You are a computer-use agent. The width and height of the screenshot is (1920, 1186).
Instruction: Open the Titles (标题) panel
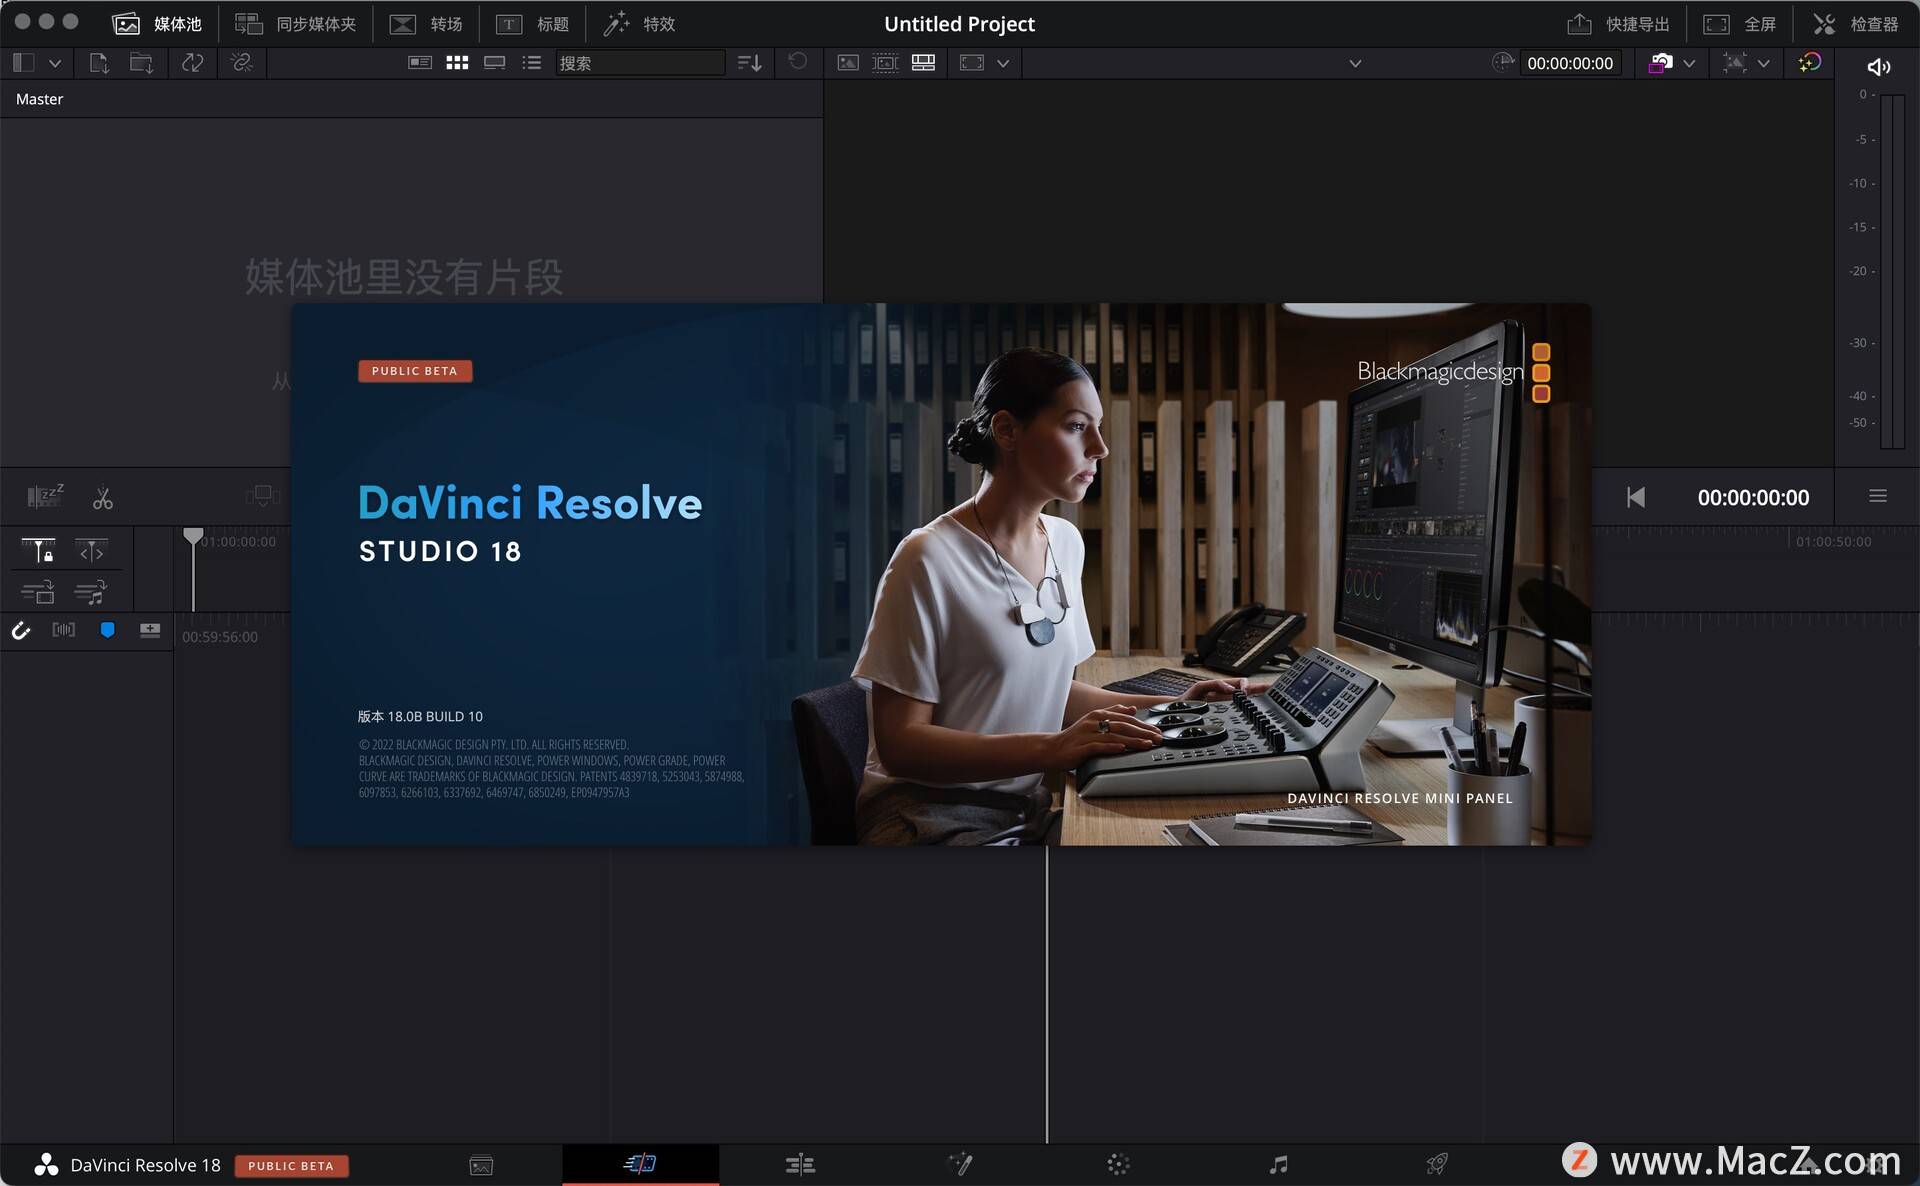[x=533, y=23]
